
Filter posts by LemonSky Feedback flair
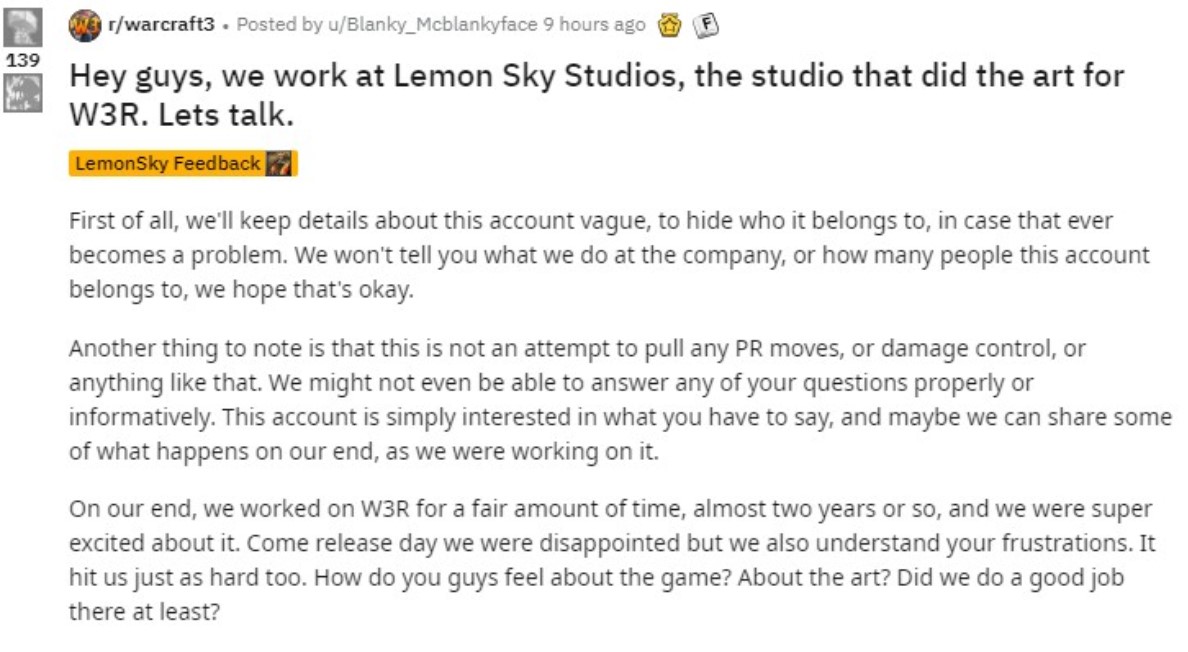click(168, 164)
